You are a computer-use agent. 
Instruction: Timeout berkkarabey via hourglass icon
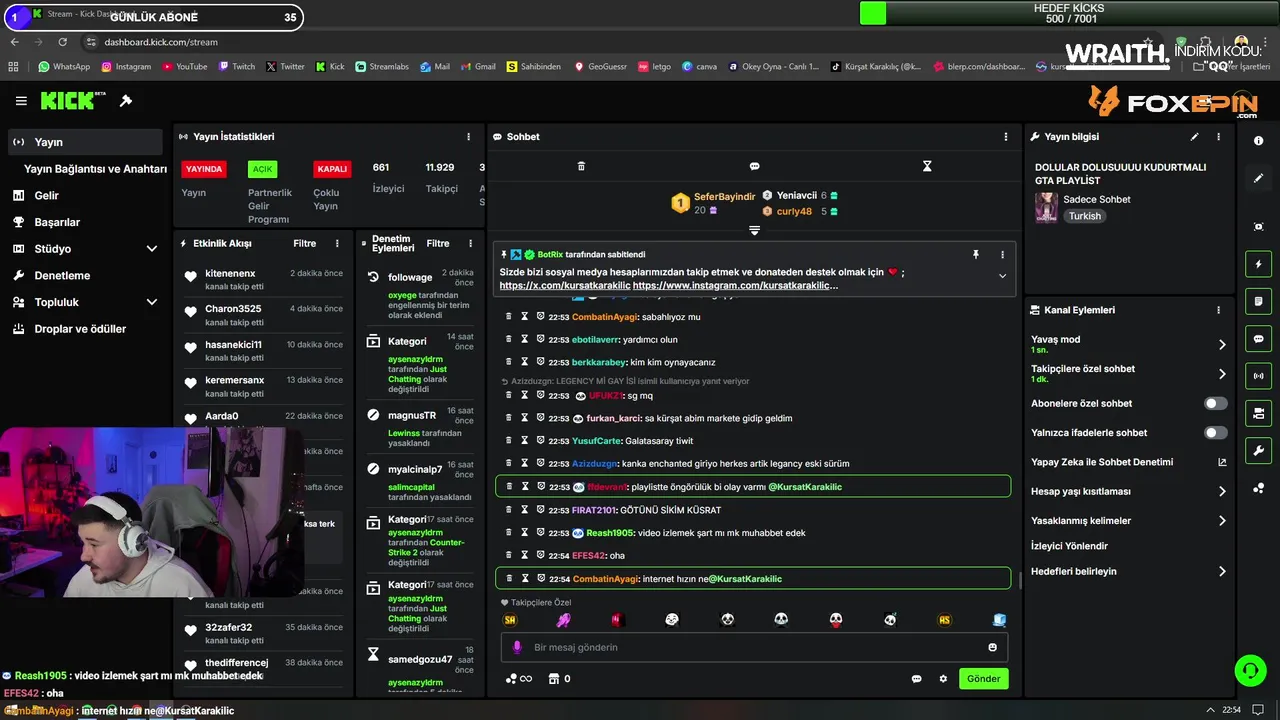(x=524, y=362)
